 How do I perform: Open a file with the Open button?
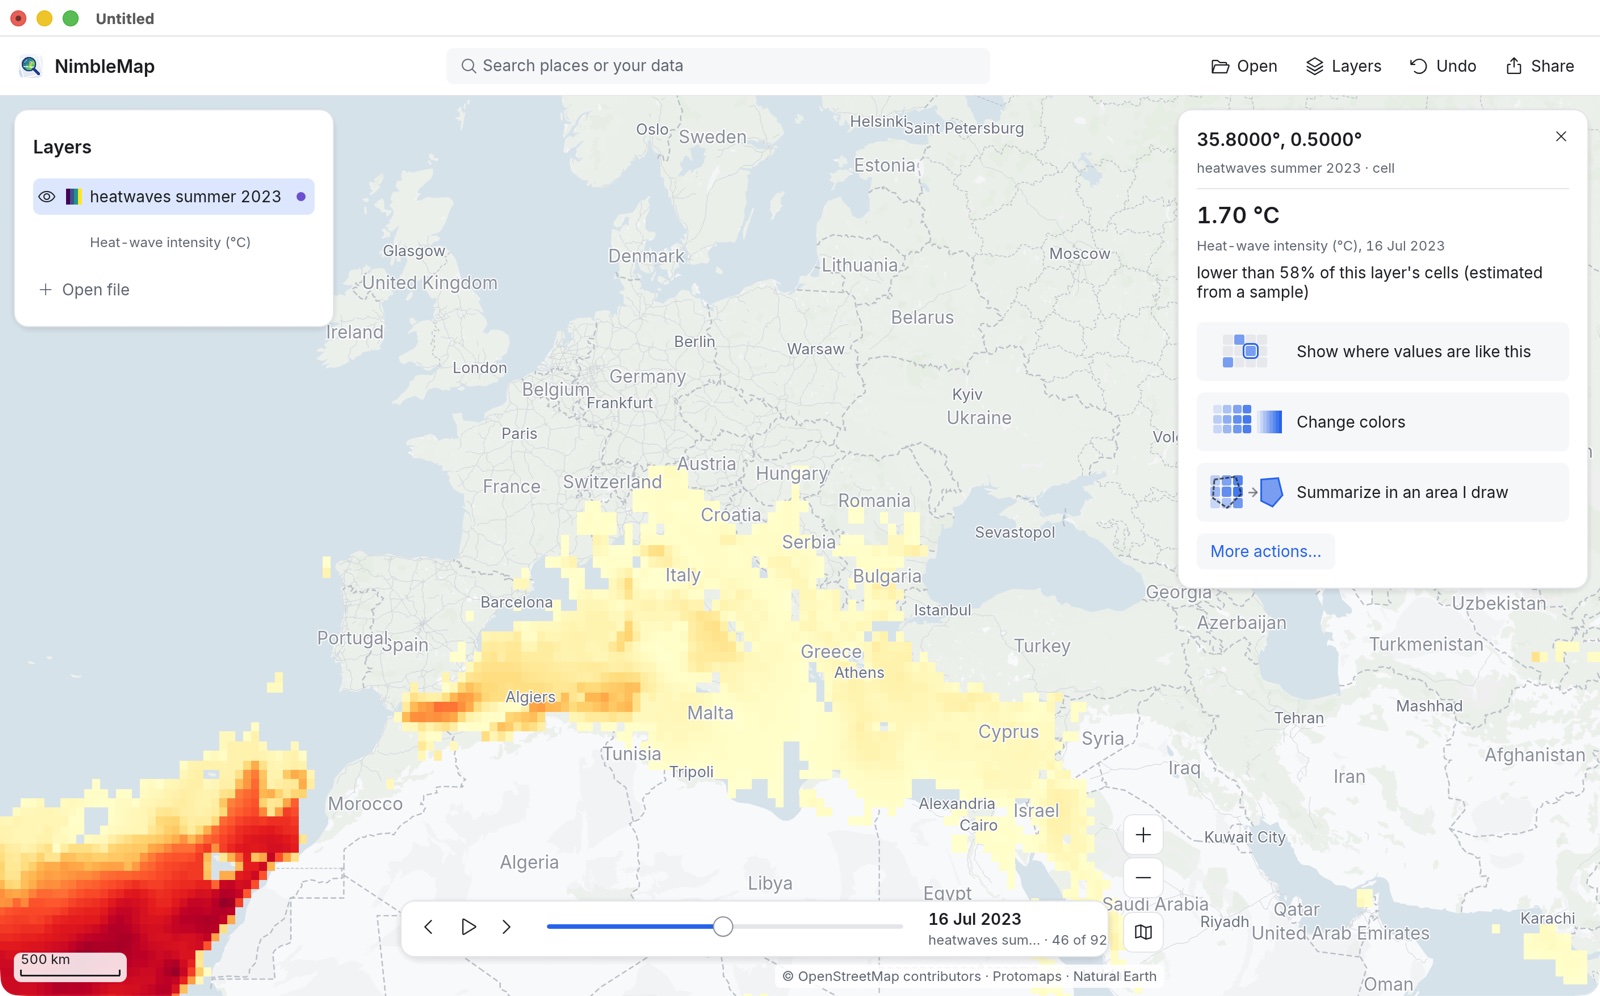1244,66
